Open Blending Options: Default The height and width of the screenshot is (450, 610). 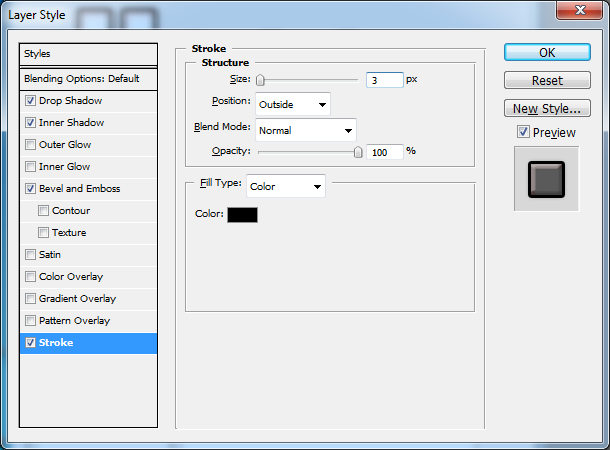pyautogui.click(x=88, y=79)
